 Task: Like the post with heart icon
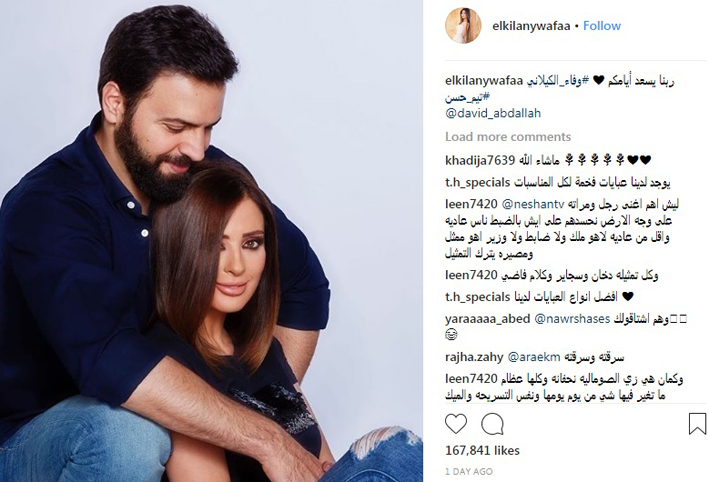point(456,424)
